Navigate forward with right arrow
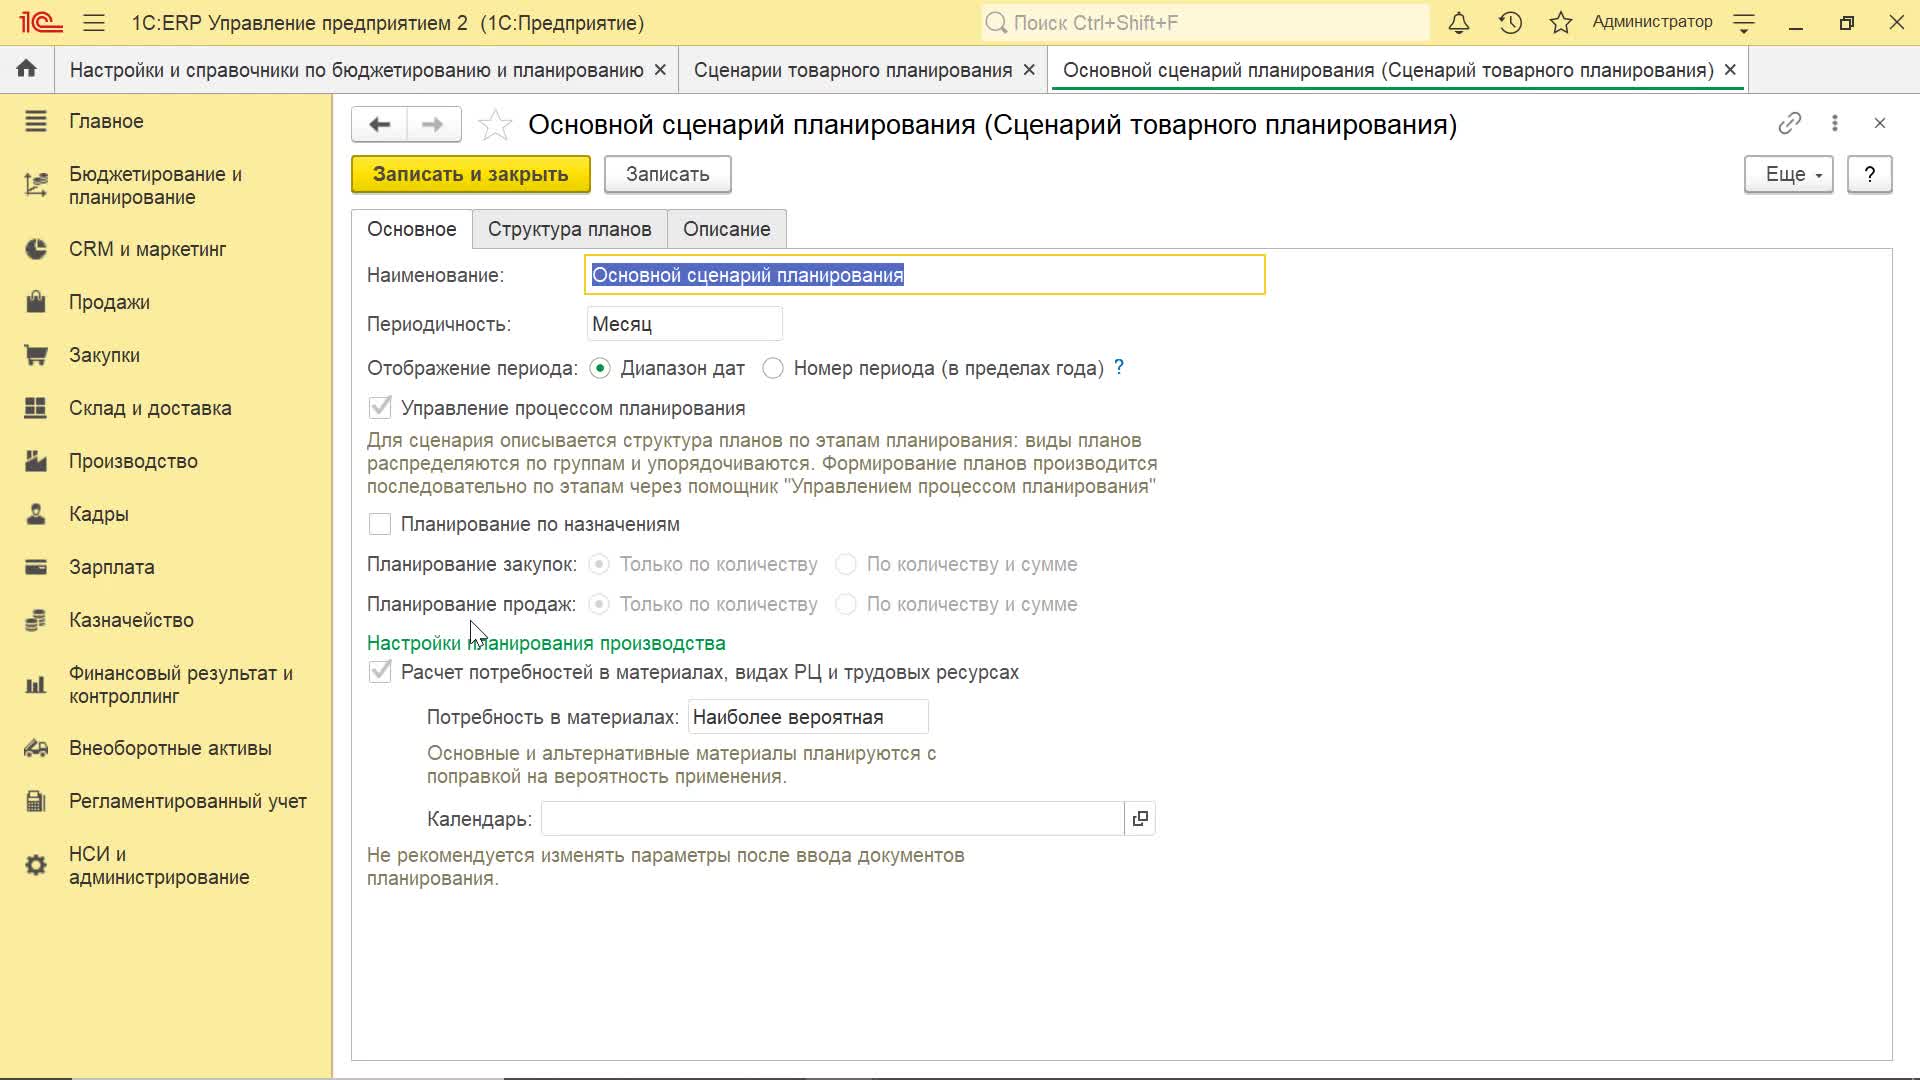 click(x=433, y=124)
